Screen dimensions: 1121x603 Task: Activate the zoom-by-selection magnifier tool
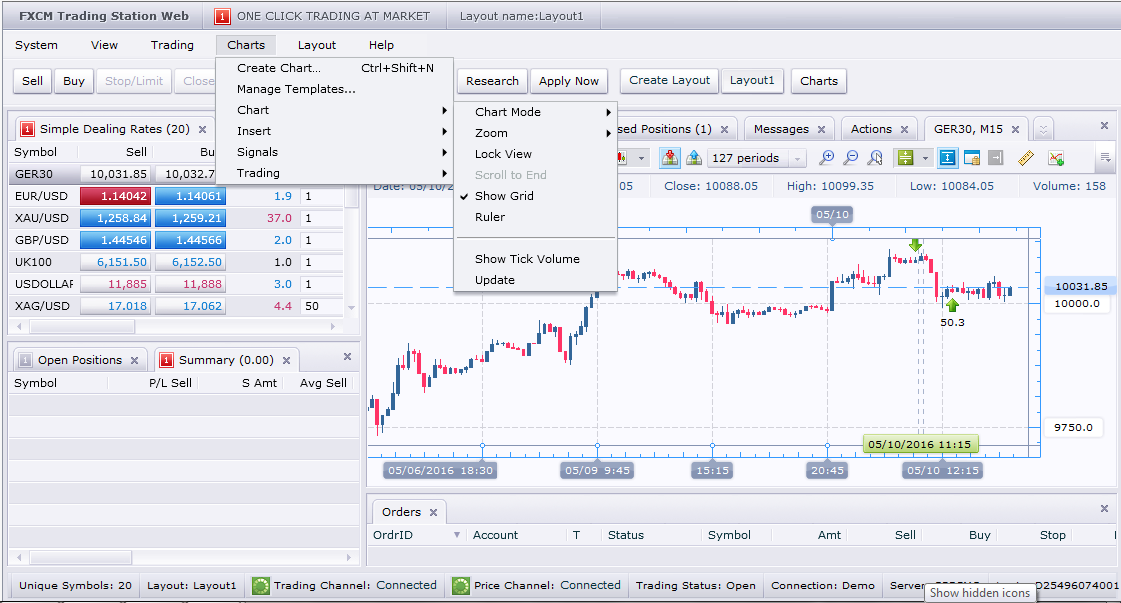coord(875,157)
